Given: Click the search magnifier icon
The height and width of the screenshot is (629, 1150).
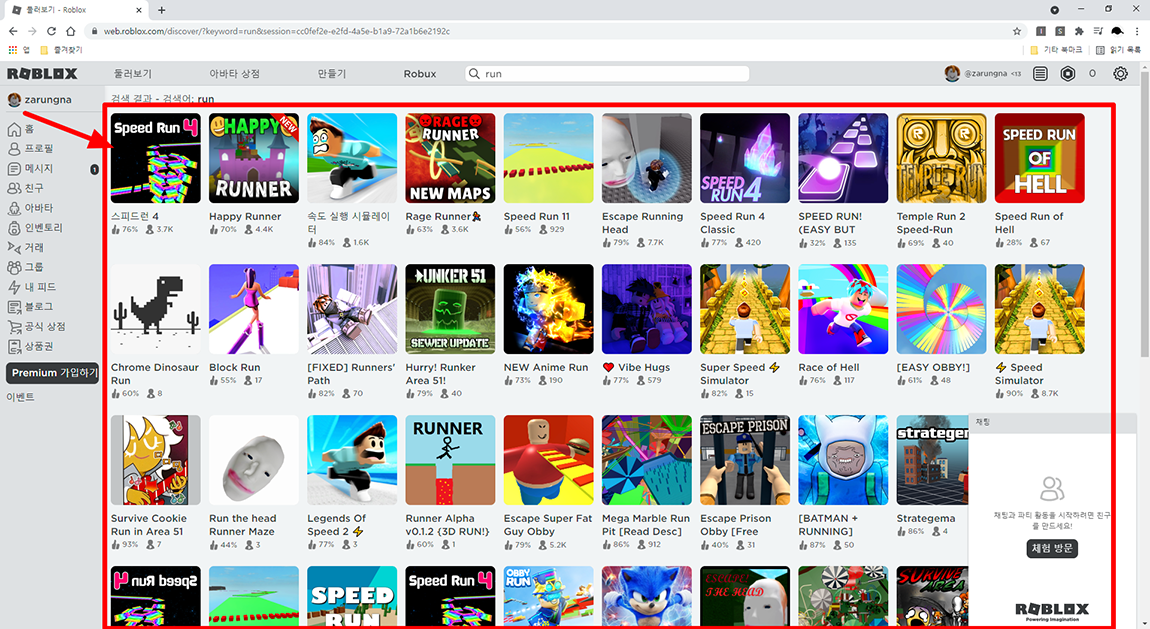Looking at the screenshot, I should coord(475,73).
